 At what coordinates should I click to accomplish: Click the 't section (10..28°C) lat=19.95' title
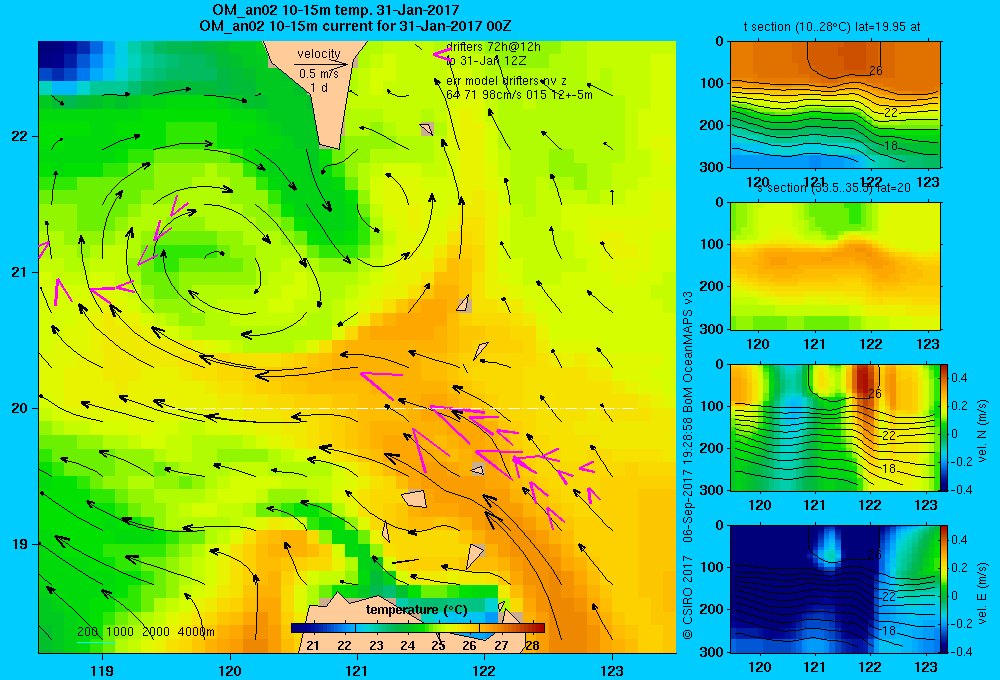click(832, 27)
